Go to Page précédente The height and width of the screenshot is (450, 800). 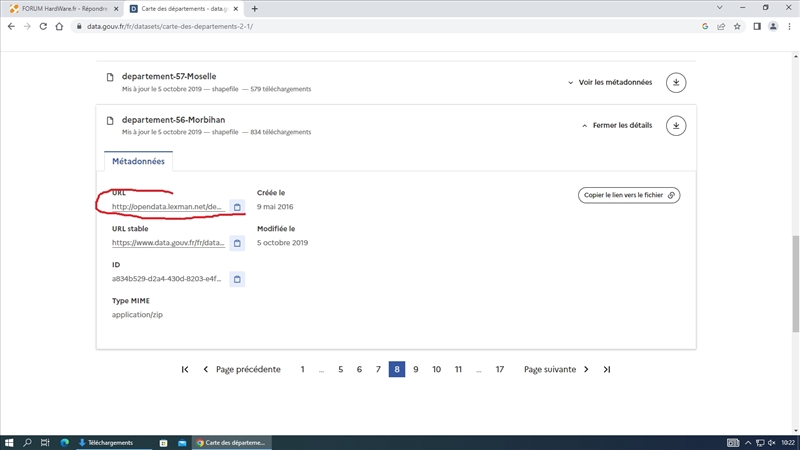242,369
